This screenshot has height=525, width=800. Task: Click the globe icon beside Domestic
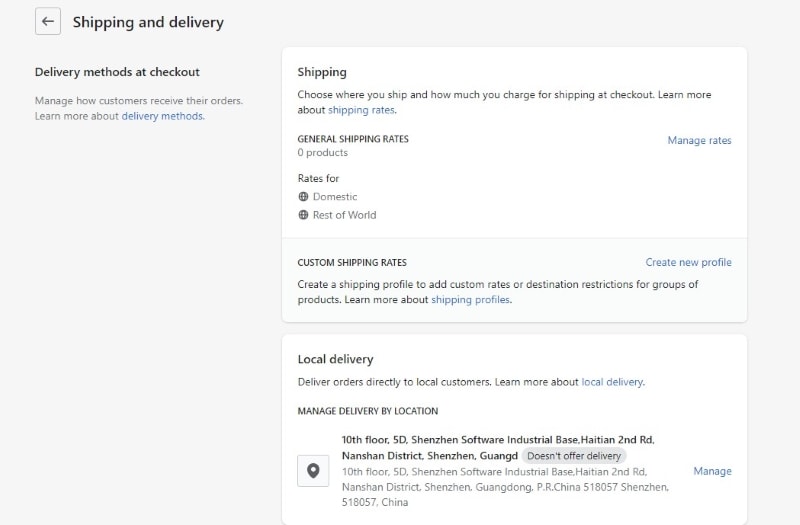click(304, 197)
